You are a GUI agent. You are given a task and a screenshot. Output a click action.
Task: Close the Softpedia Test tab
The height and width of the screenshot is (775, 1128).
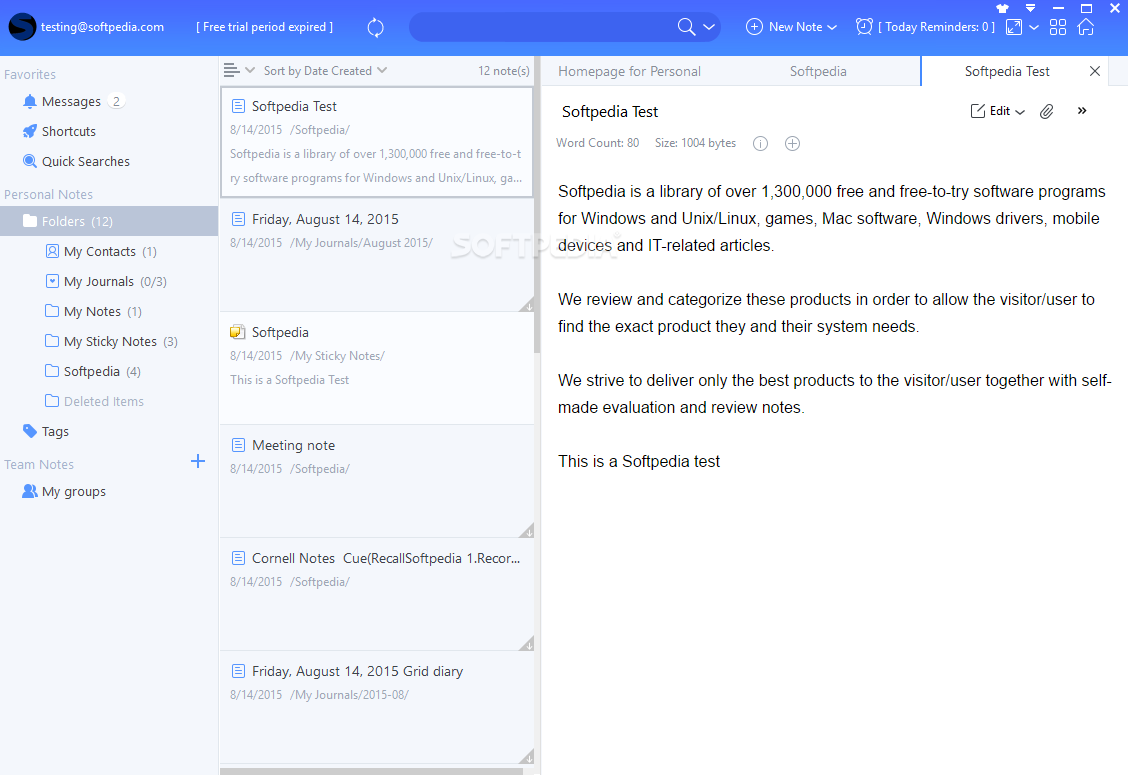(1095, 71)
